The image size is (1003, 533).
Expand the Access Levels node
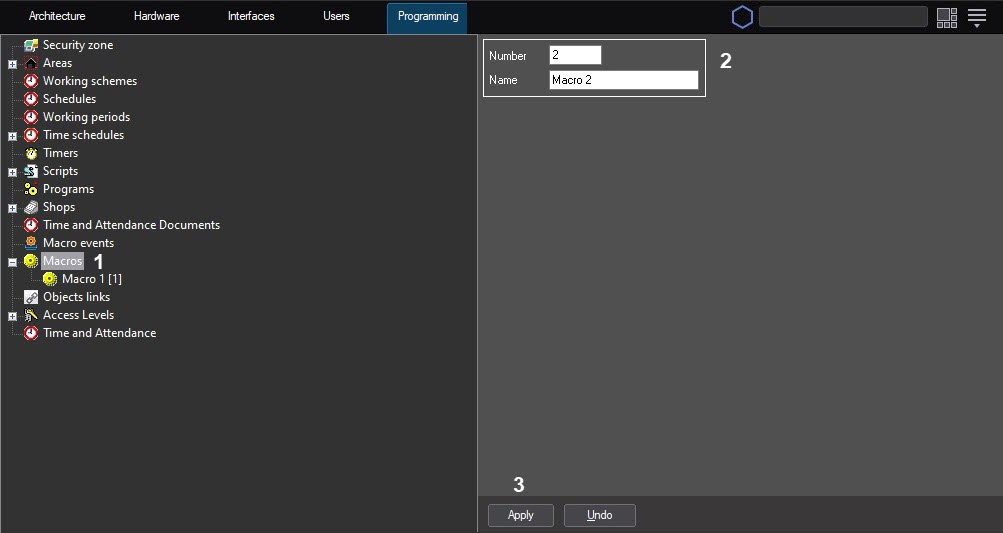[x=12, y=316]
